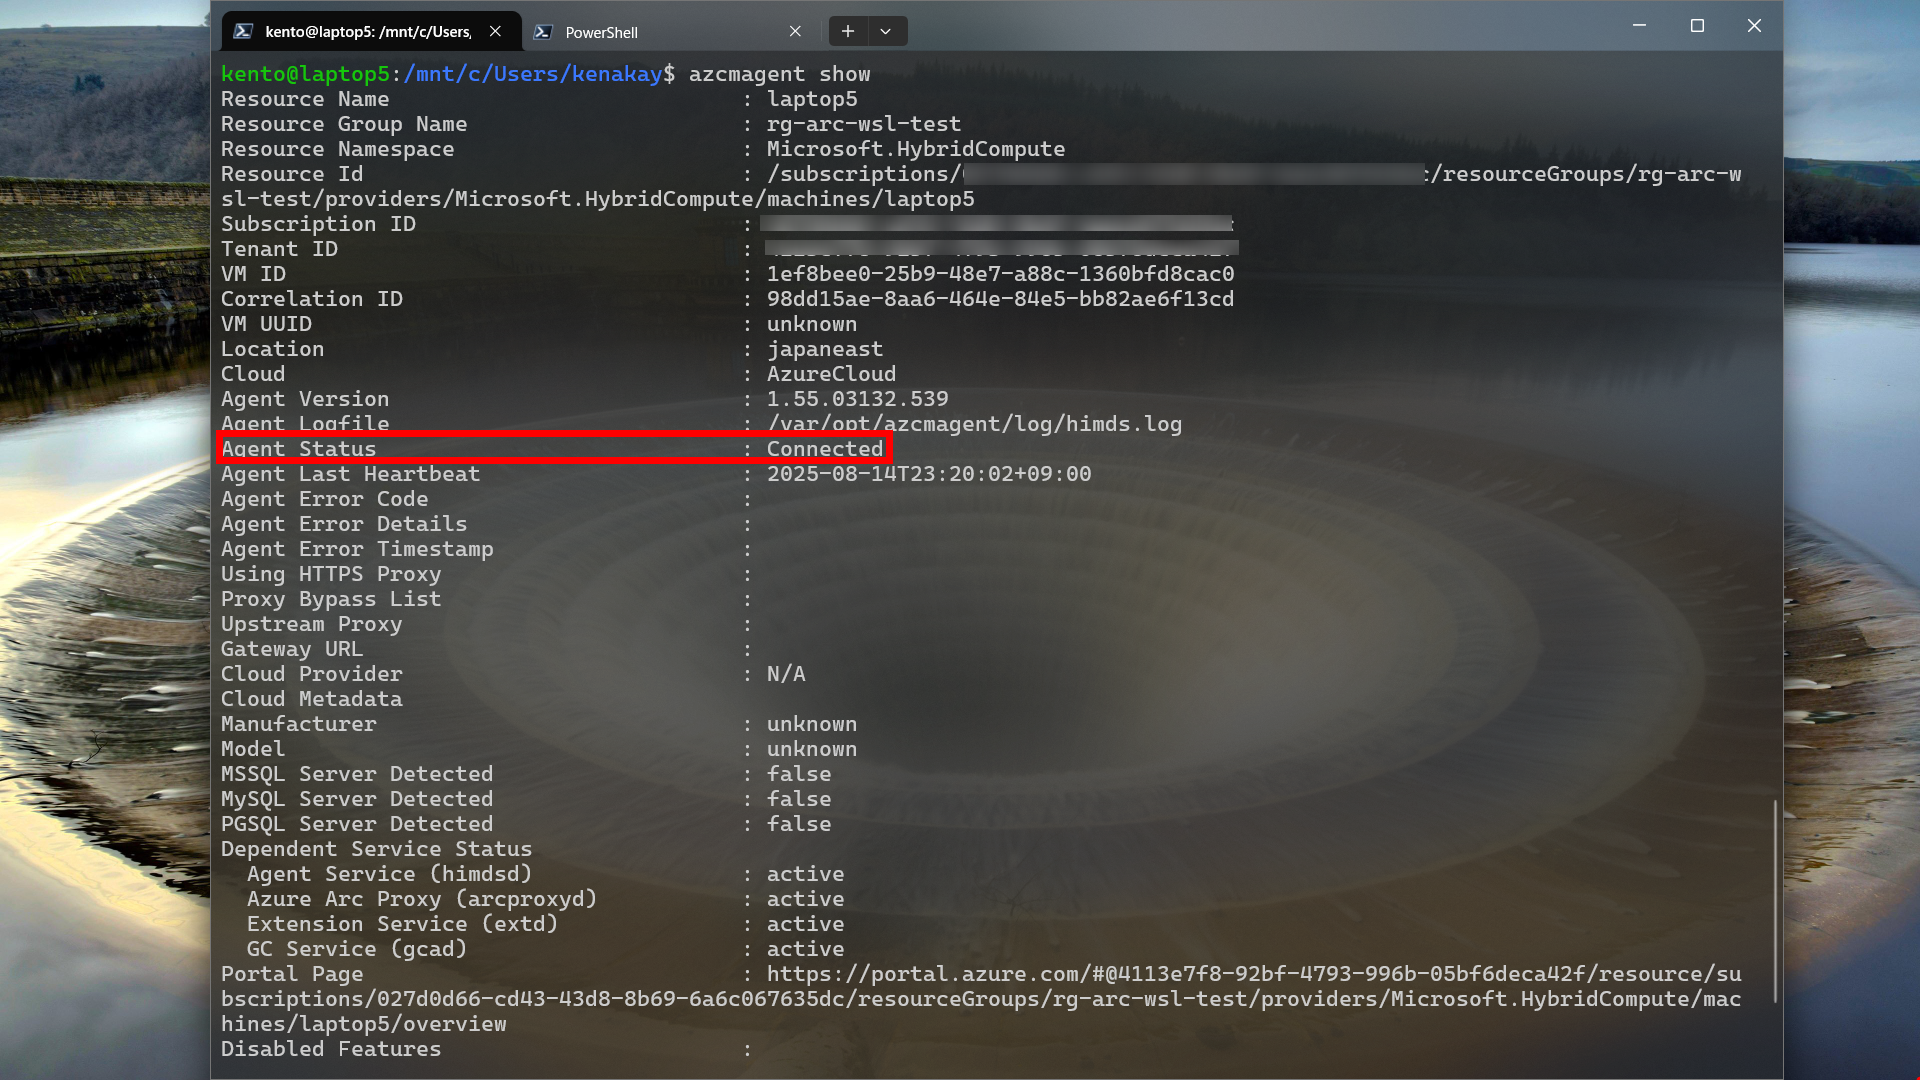
Task: Click the Agent Last Heartbeat timestamp
Action: pos(928,474)
